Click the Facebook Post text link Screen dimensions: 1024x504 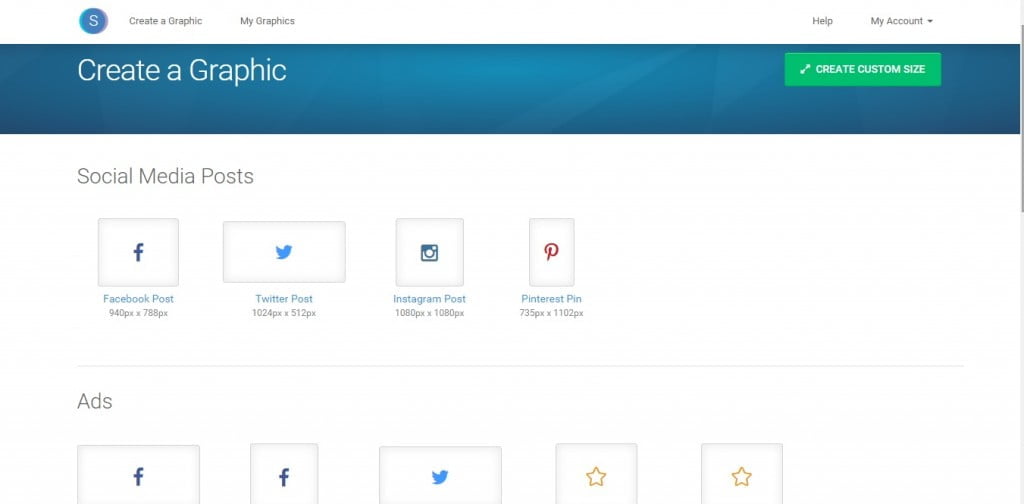[138, 299]
